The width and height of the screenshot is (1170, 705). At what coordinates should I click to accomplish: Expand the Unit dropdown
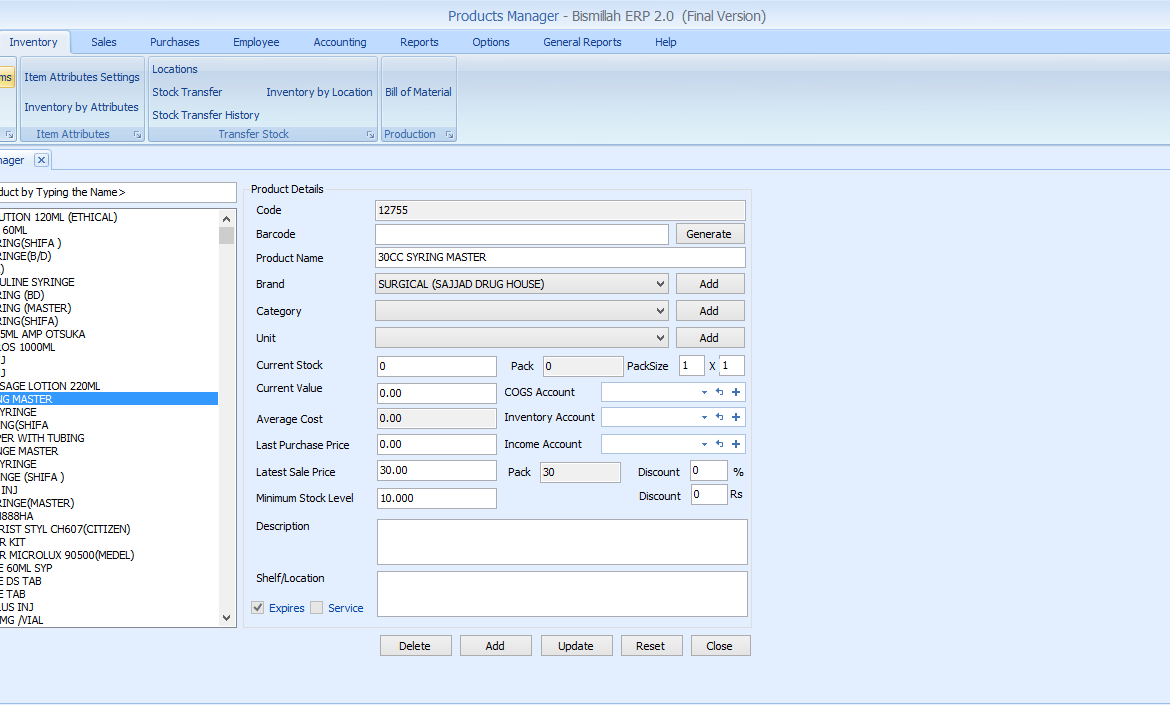coord(660,338)
